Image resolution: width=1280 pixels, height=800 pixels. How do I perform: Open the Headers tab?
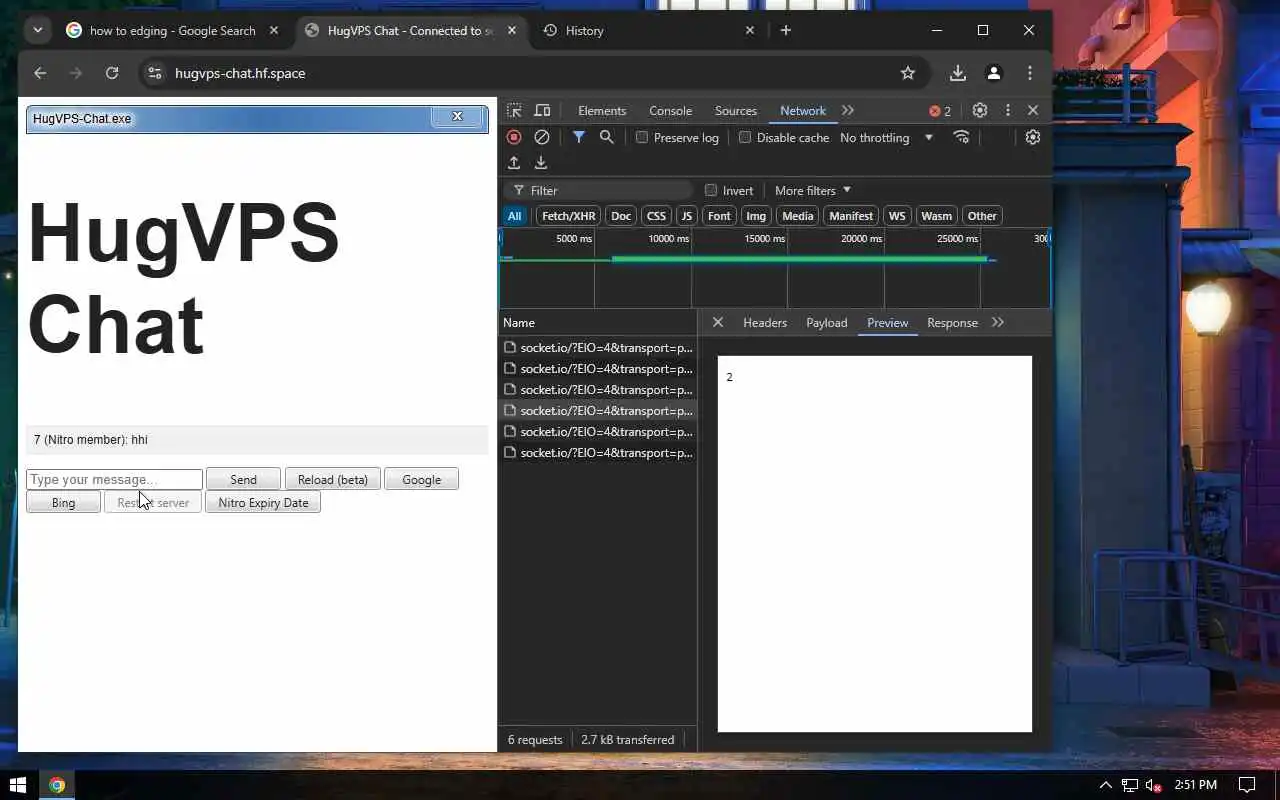point(765,322)
